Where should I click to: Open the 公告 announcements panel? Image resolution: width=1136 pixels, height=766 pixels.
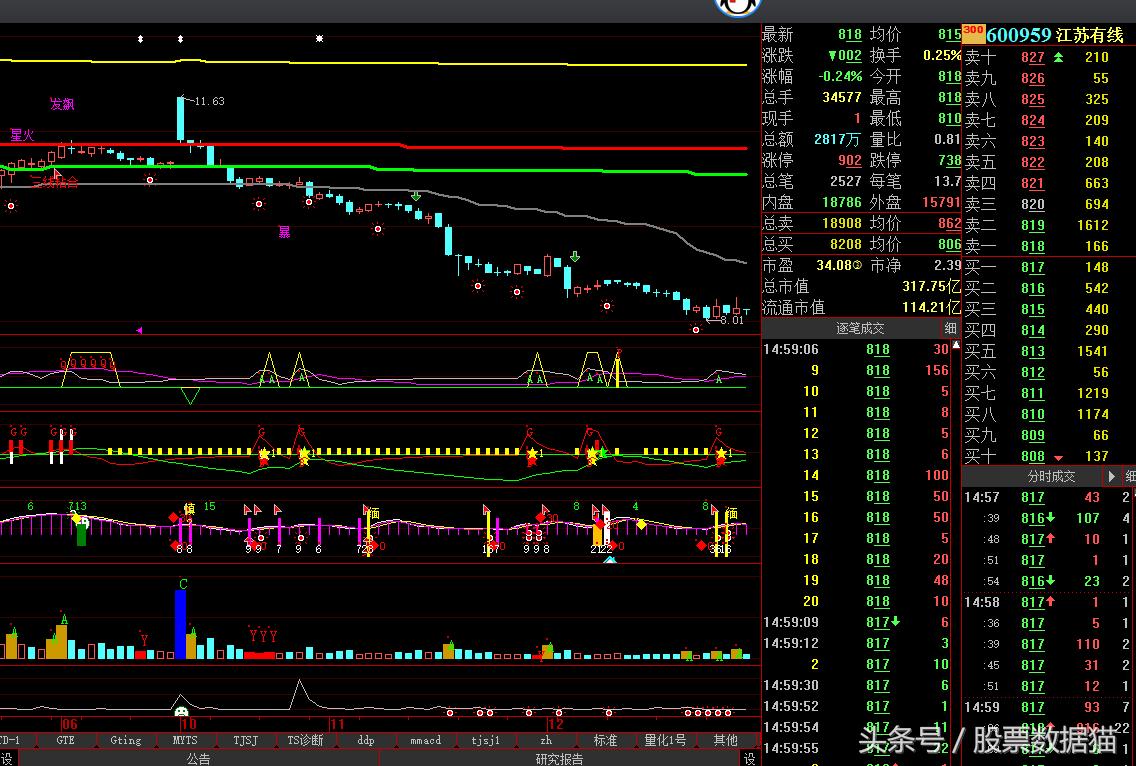(198, 758)
